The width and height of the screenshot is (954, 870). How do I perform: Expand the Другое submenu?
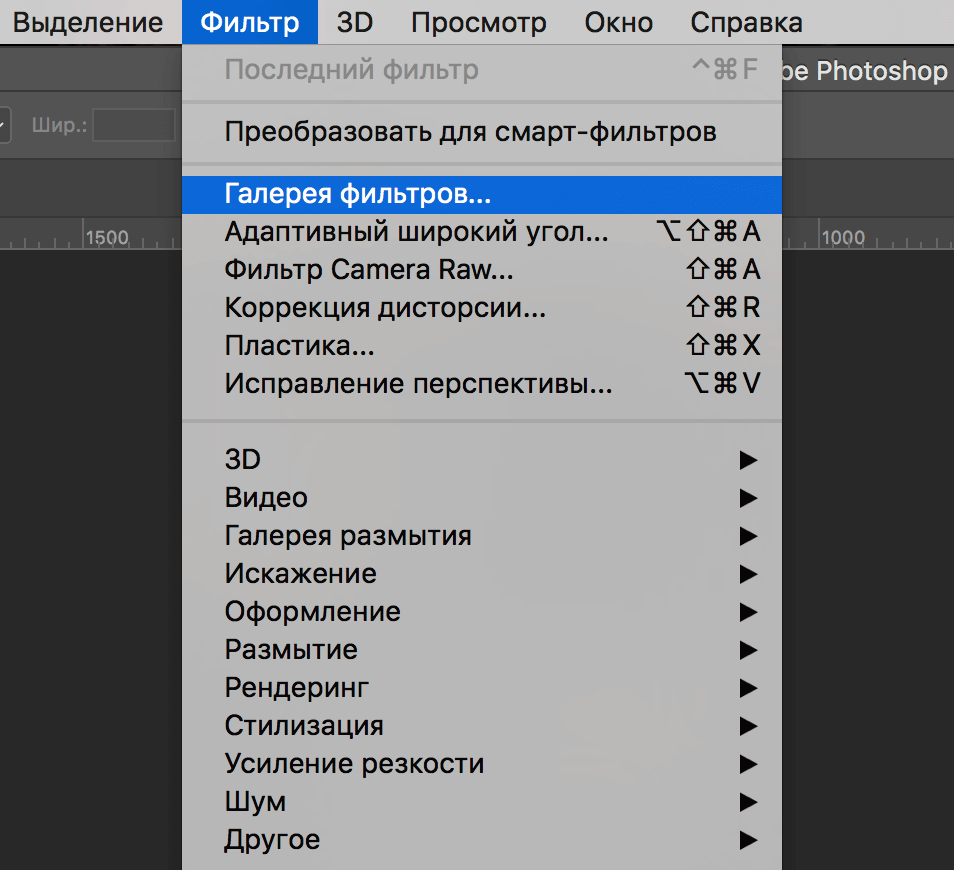pos(270,839)
